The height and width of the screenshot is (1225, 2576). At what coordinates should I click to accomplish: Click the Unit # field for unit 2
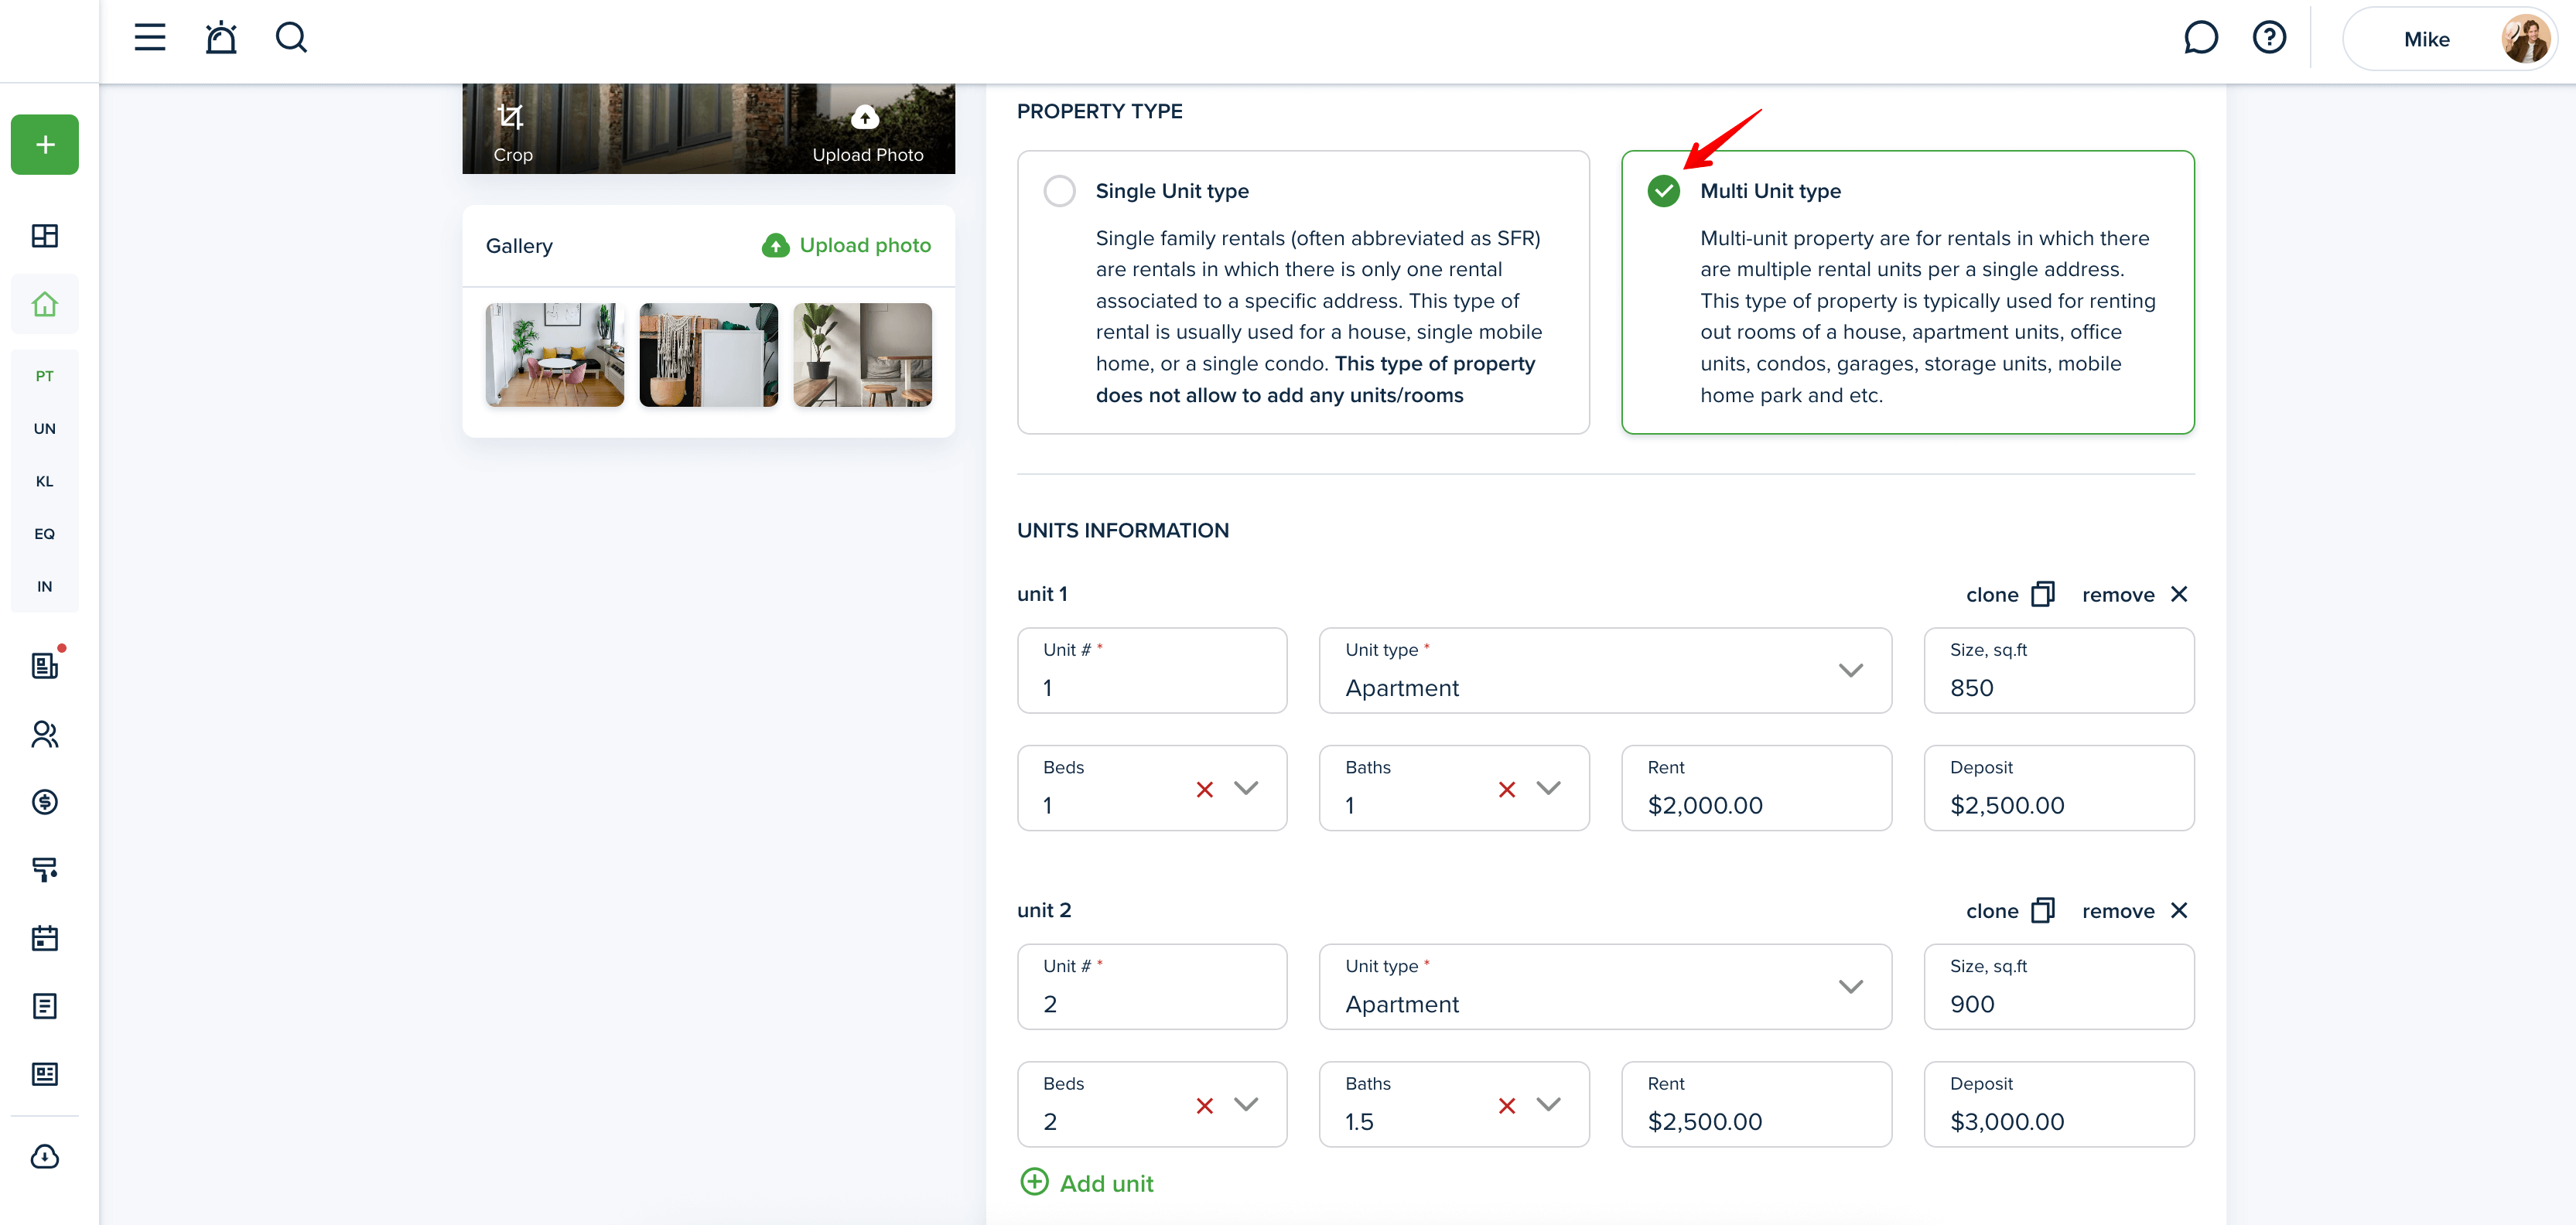pyautogui.click(x=1152, y=986)
